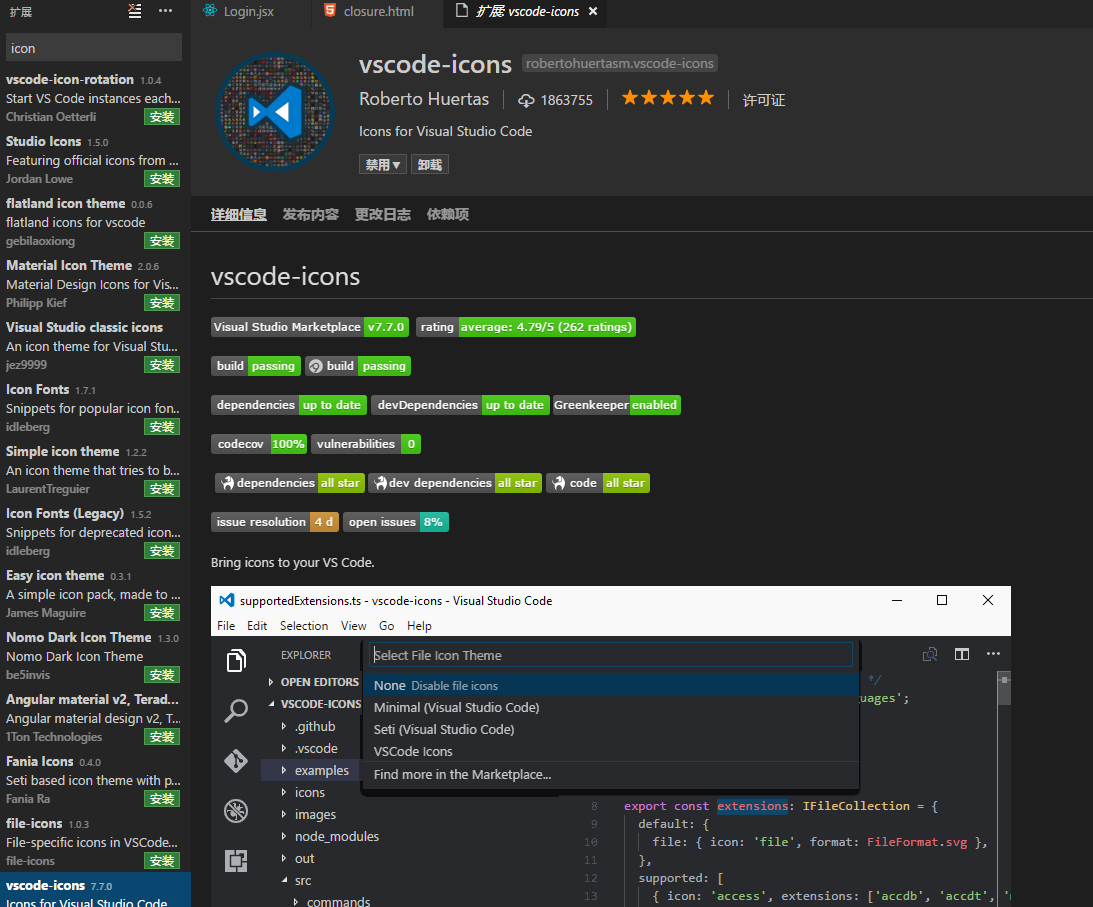Choose VSCode Icons theme option

(611, 752)
